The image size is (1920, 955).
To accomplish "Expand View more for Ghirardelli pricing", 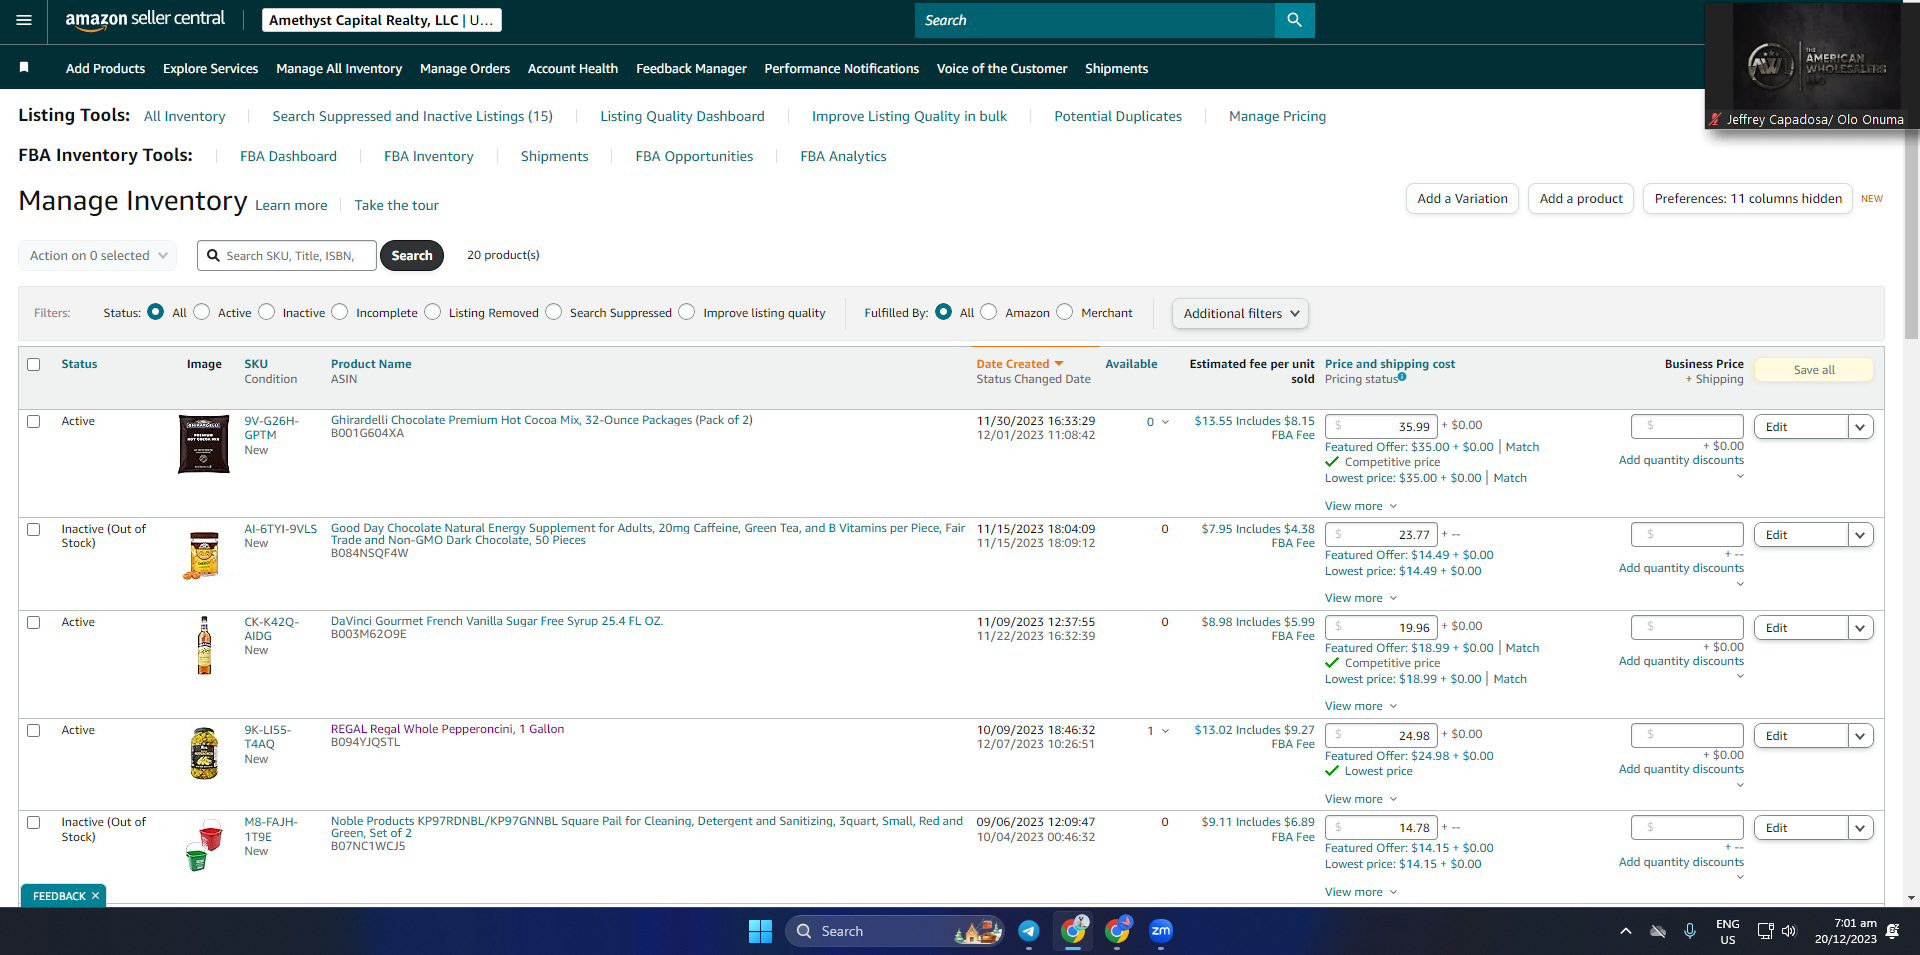I will point(1361,506).
